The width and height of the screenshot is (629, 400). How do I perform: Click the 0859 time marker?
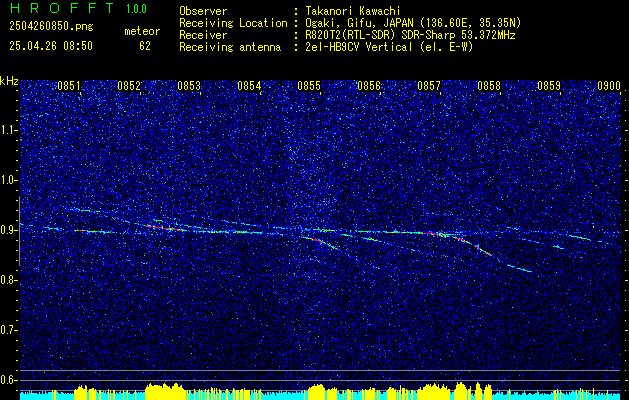(x=549, y=86)
